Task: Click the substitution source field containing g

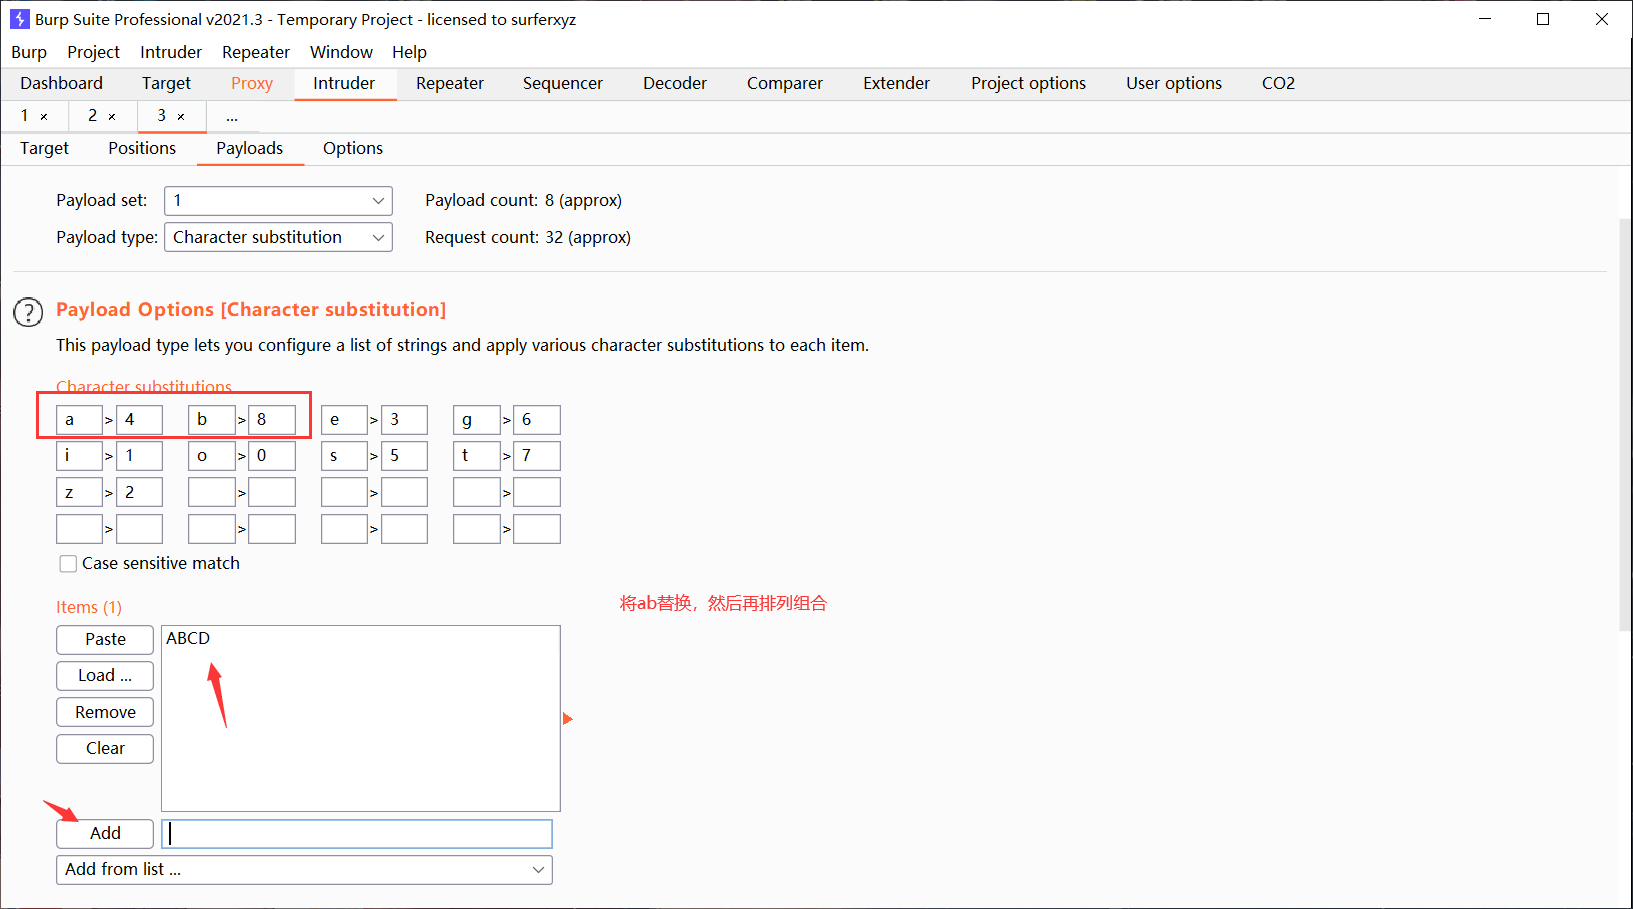Action: [x=477, y=420]
